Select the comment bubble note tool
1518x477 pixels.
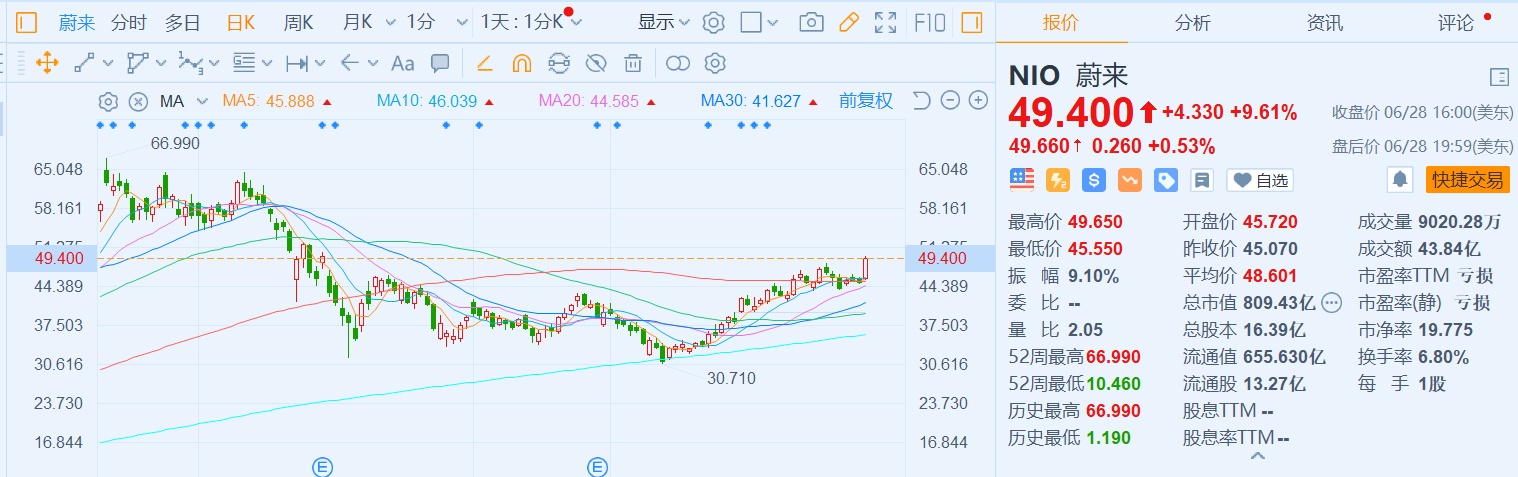[x=440, y=63]
